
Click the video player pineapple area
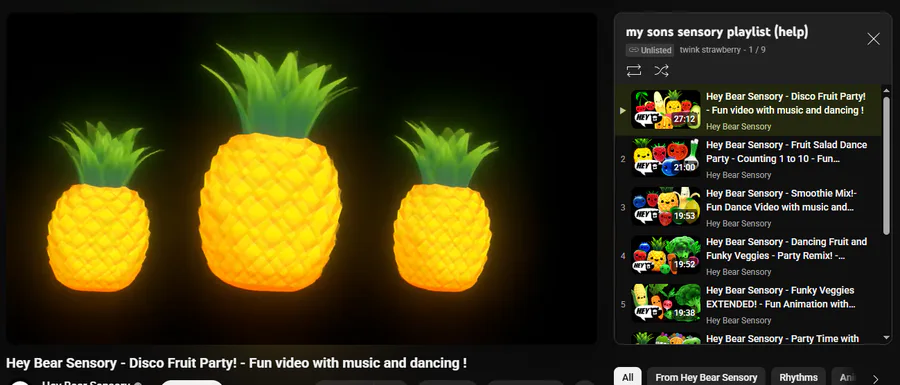(301, 178)
